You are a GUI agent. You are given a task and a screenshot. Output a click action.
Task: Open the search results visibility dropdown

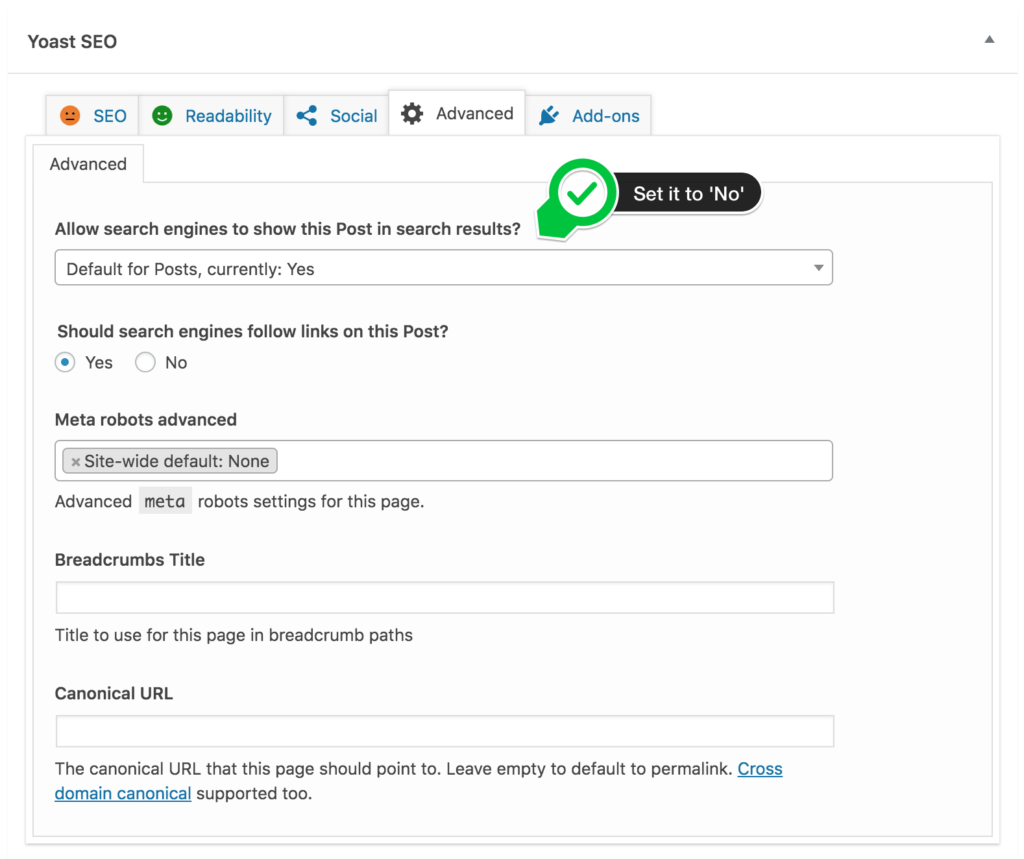443,268
